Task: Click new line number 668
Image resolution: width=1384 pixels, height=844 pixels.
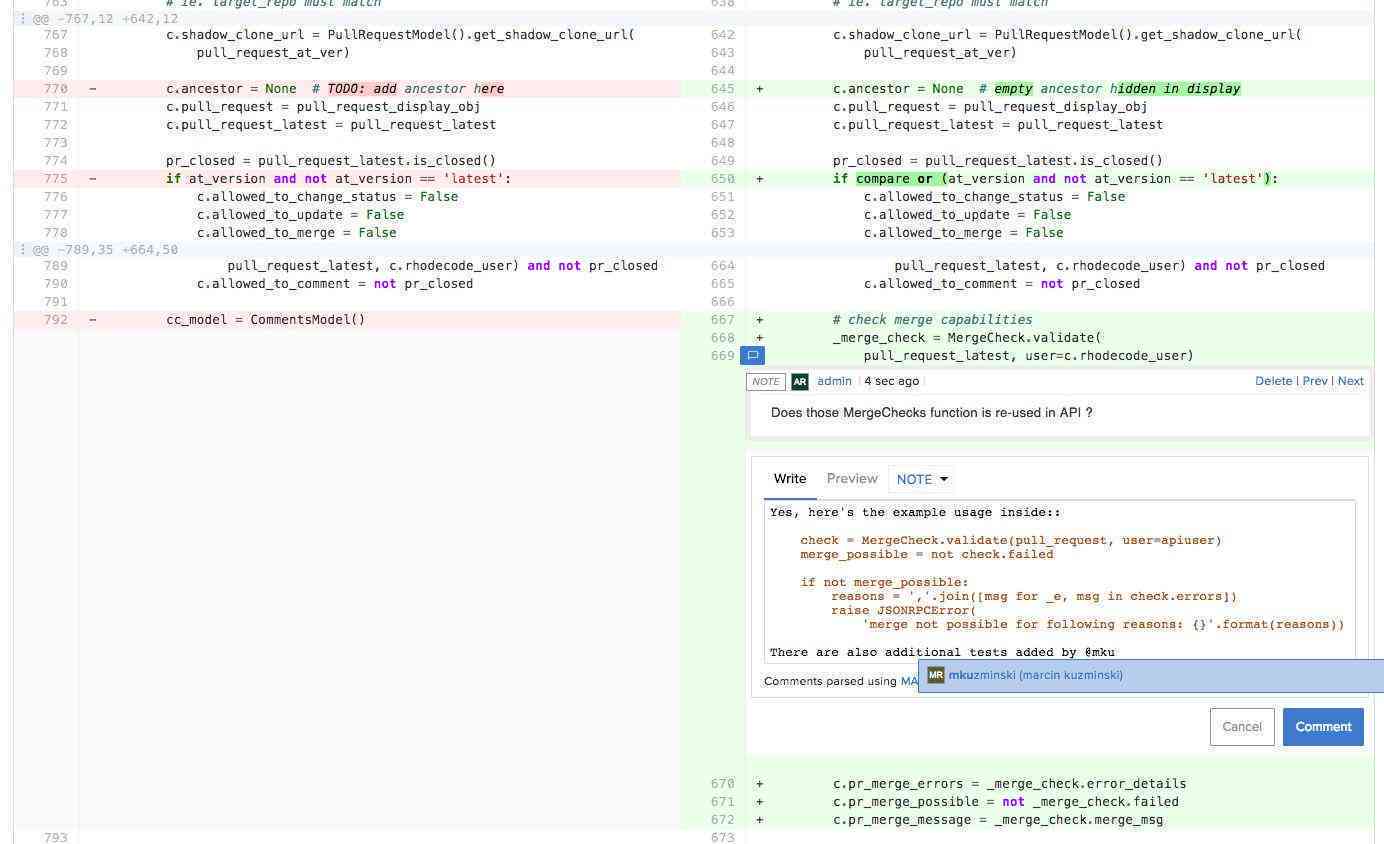Action: click(722, 338)
